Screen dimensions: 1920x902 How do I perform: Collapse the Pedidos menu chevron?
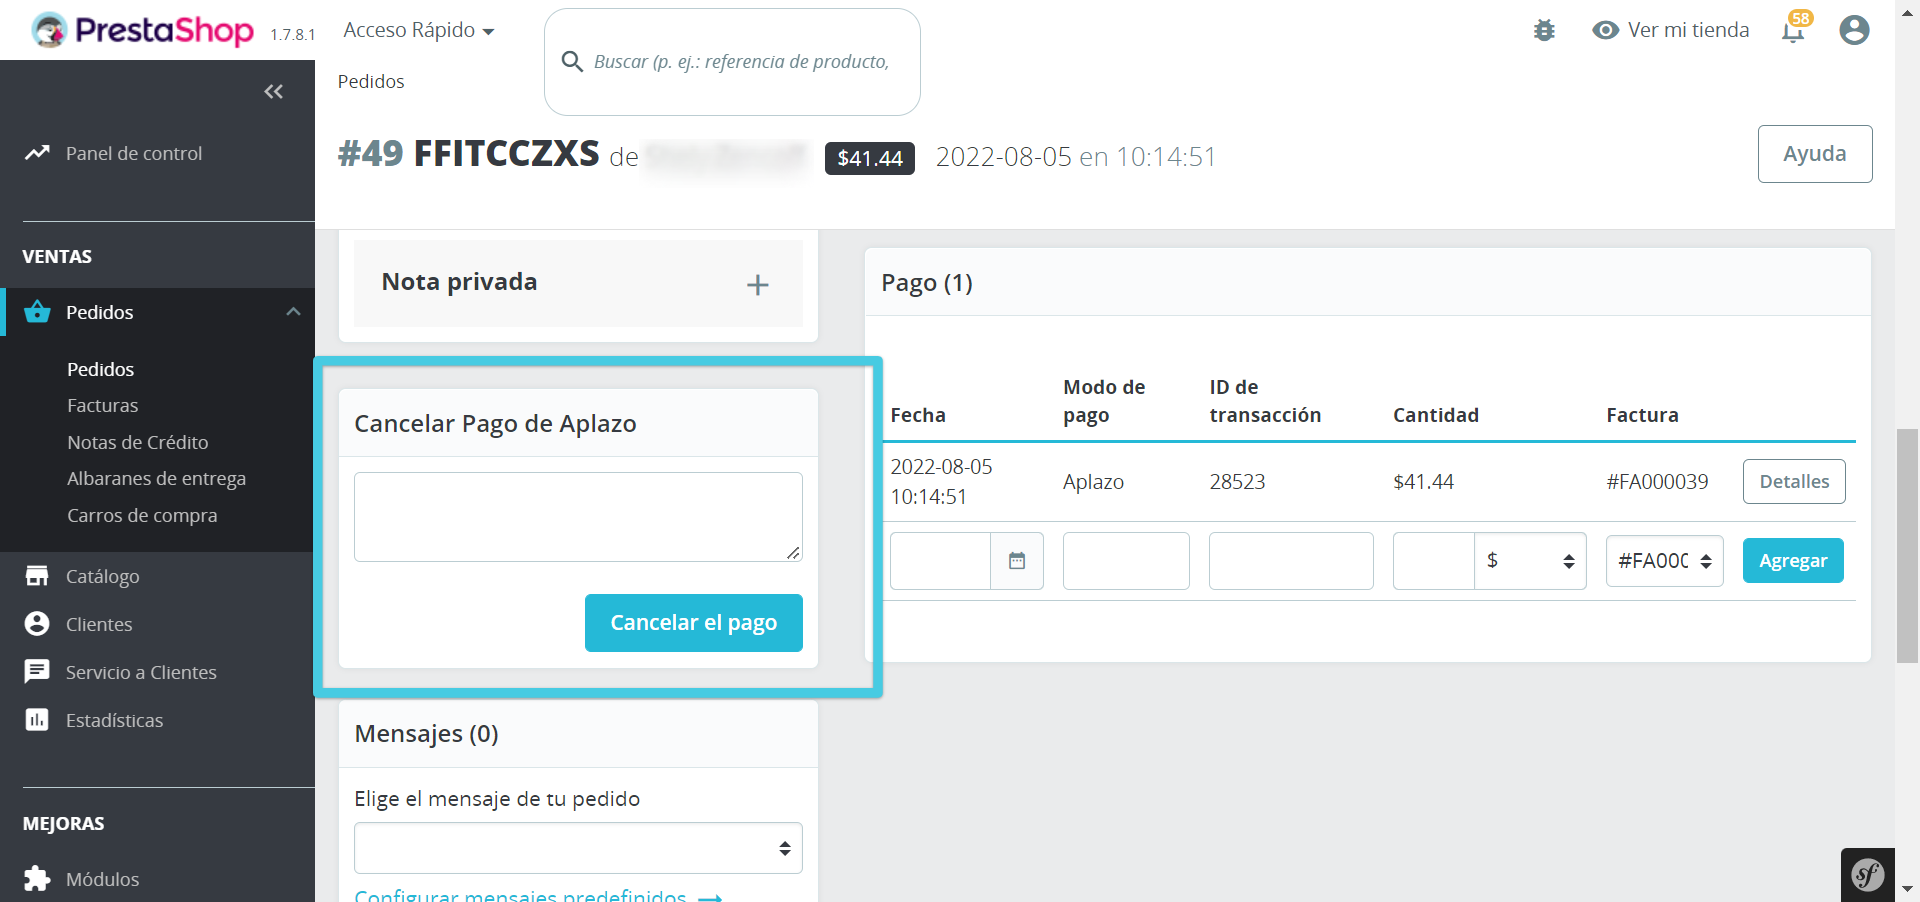293,312
